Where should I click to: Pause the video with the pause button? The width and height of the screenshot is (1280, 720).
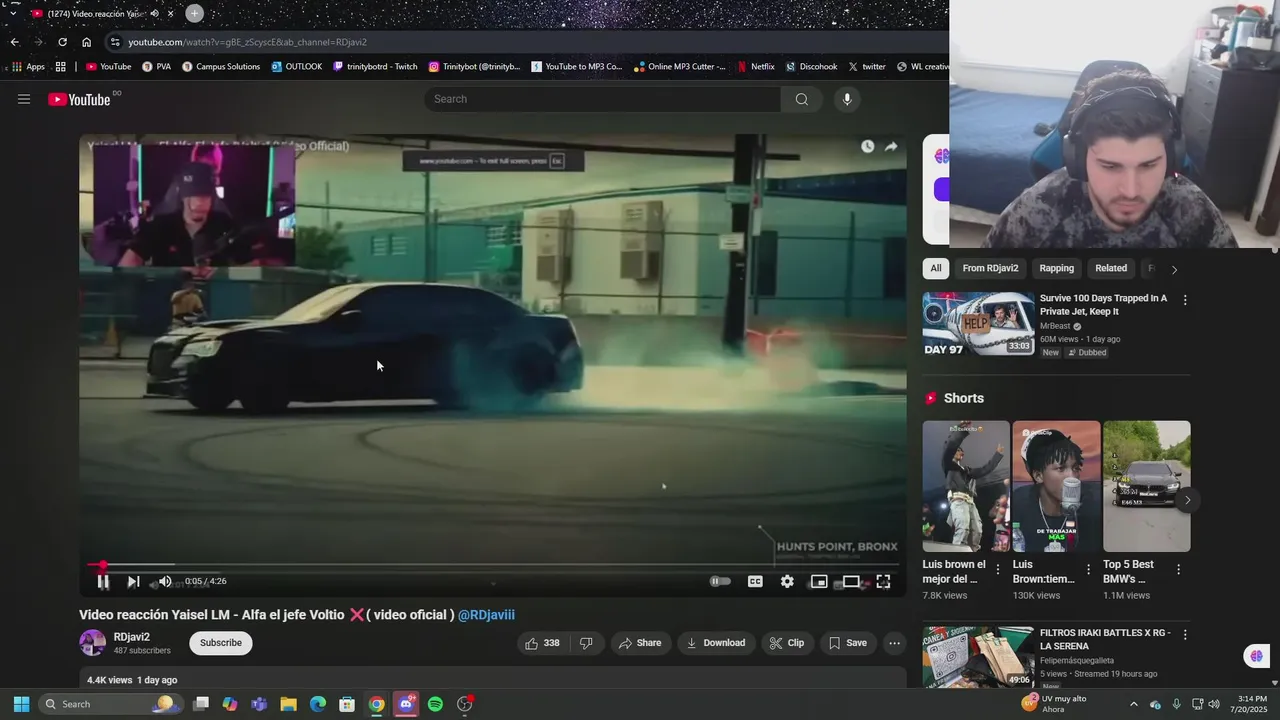tap(103, 581)
